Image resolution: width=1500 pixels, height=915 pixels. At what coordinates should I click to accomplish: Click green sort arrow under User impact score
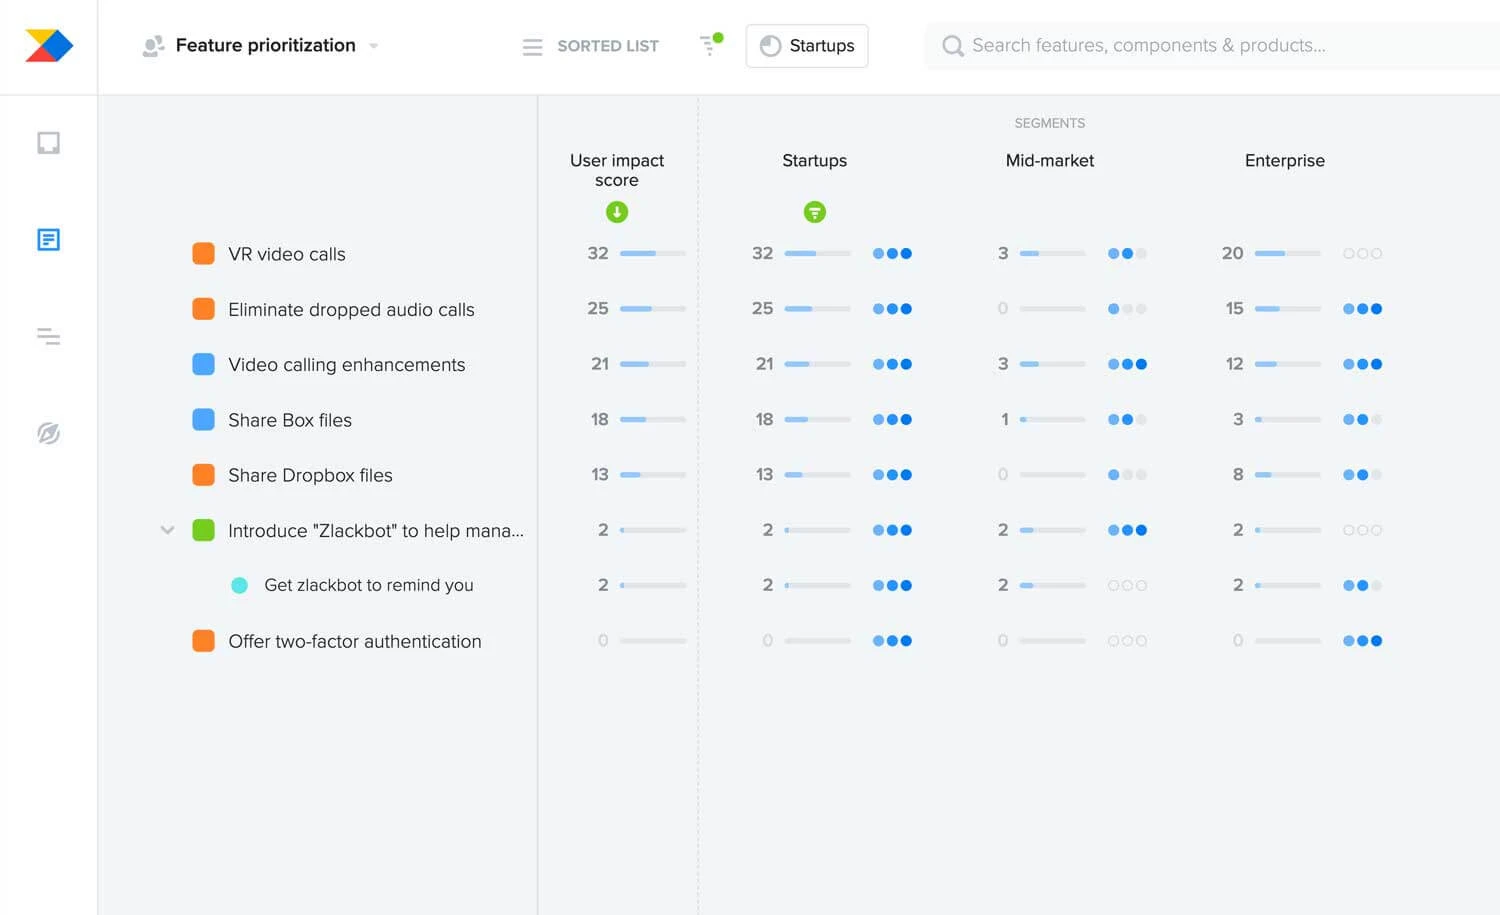[x=617, y=212]
